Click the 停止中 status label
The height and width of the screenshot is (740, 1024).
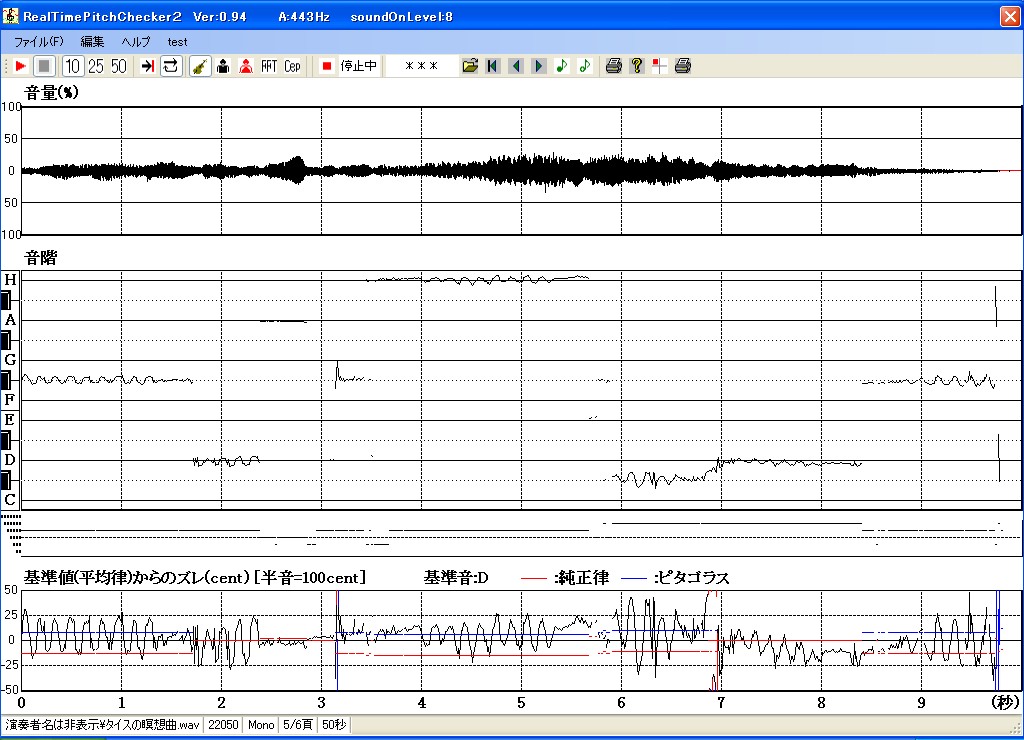(359, 66)
